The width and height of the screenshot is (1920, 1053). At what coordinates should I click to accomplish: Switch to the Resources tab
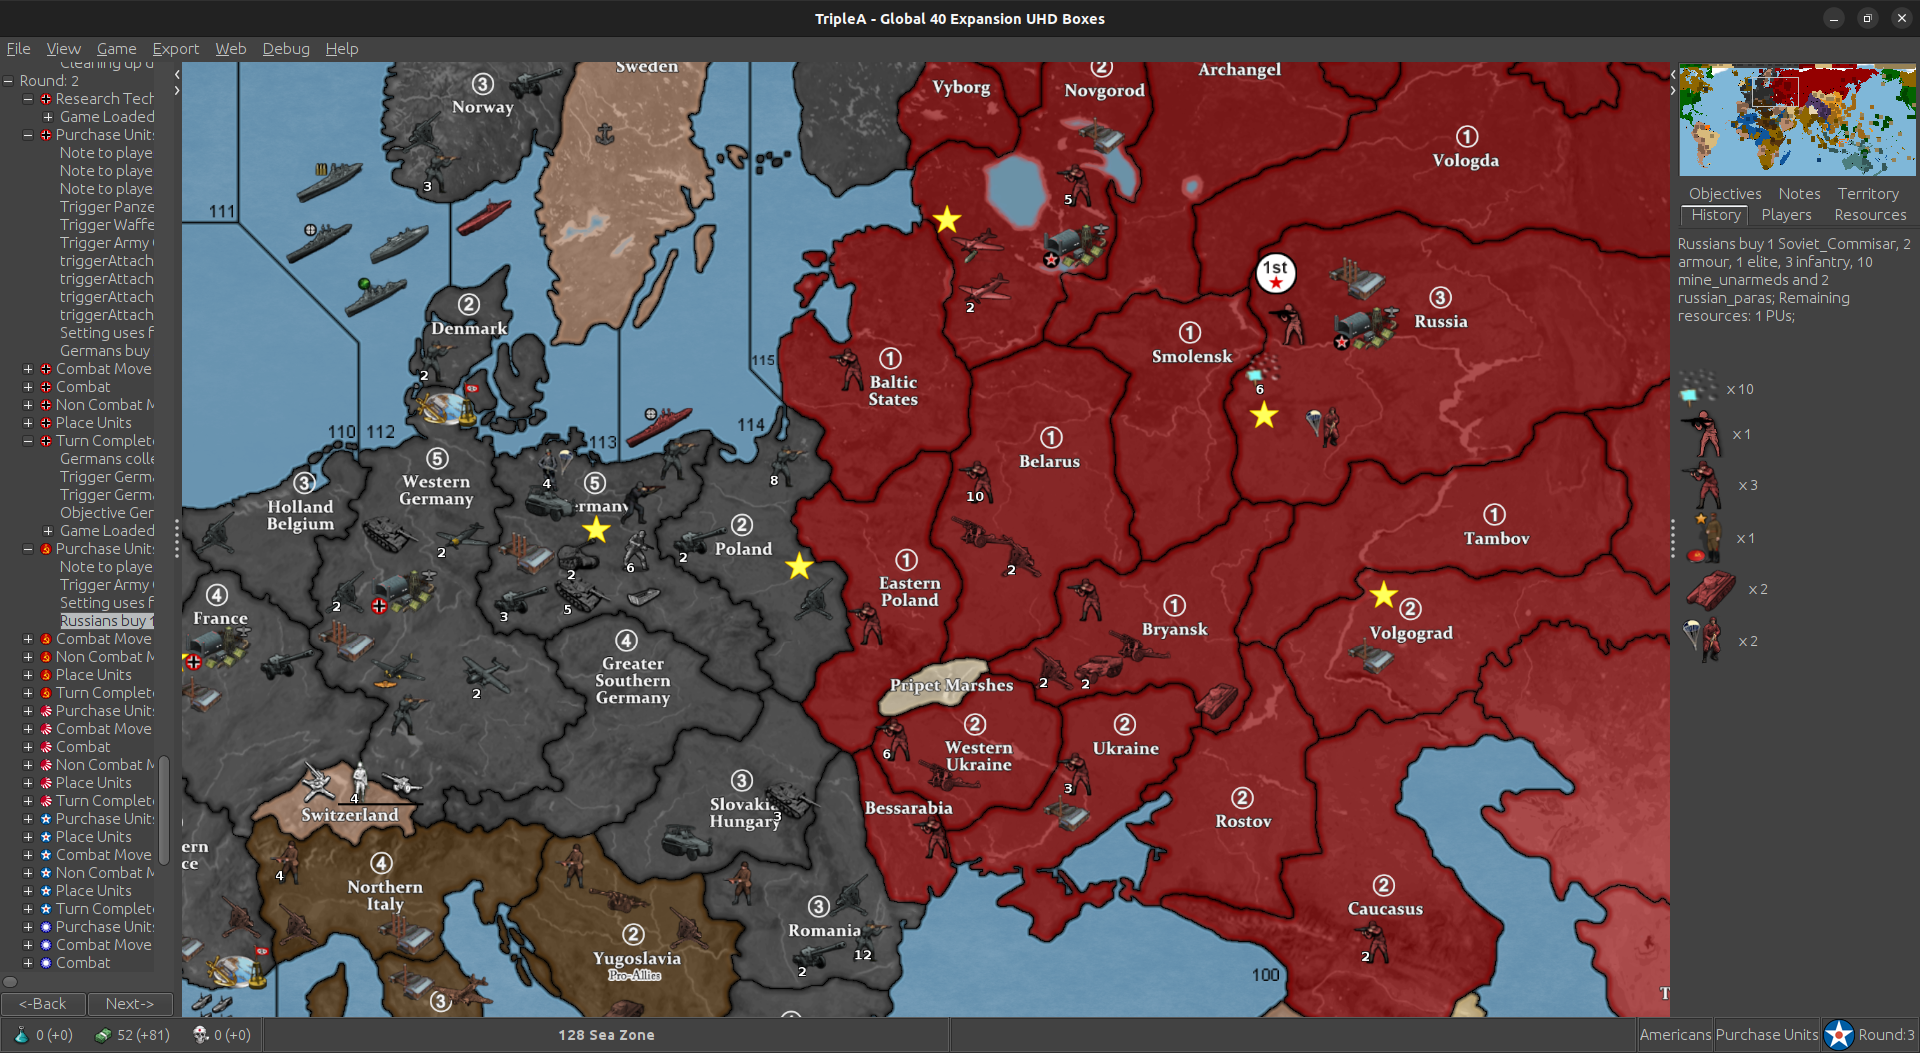[1870, 215]
